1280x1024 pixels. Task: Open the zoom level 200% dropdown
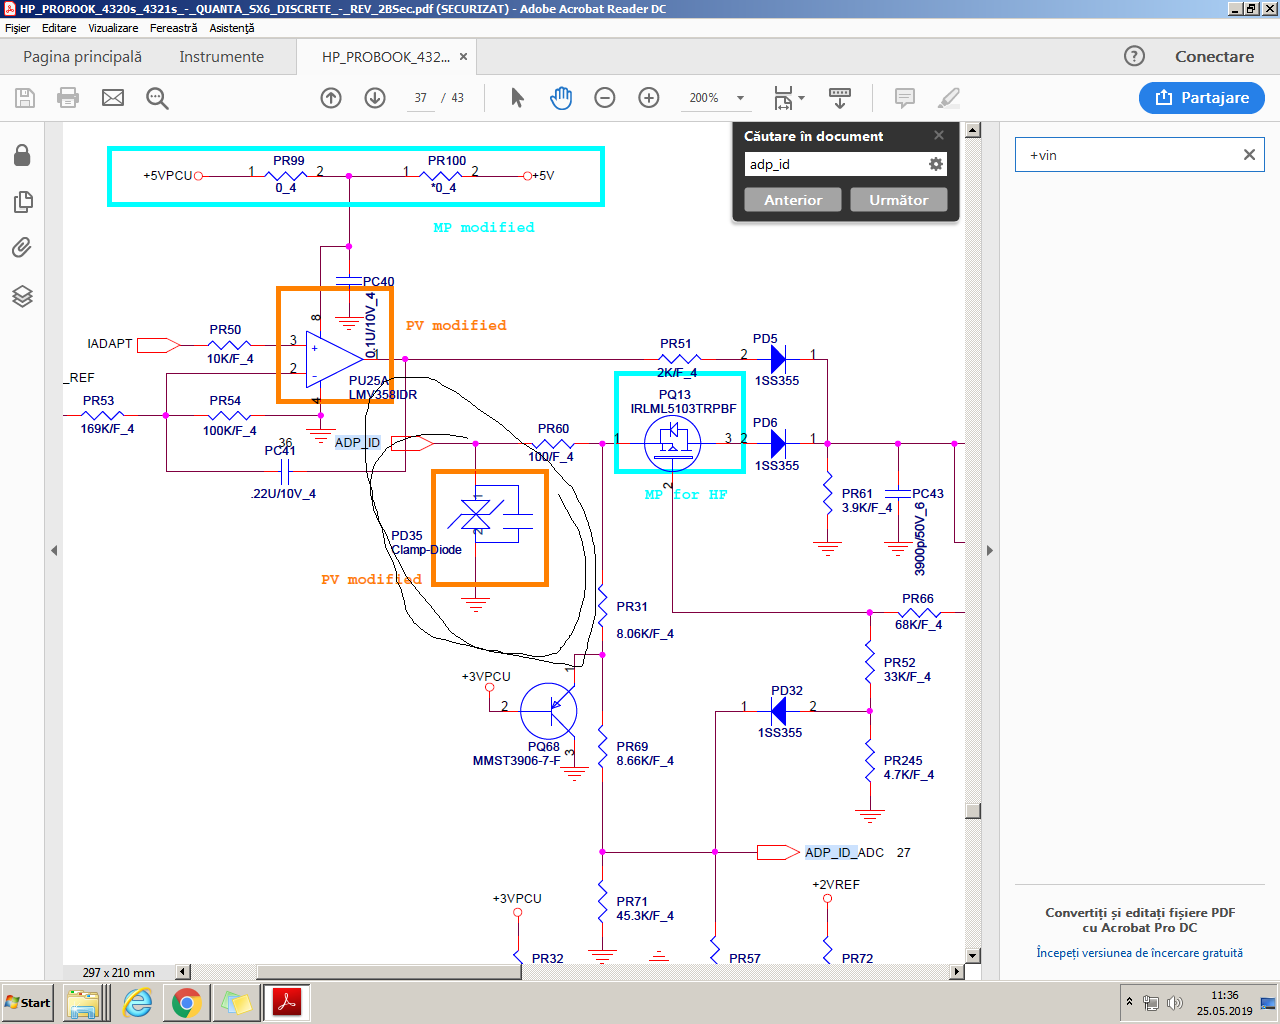(x=740, y=98)
